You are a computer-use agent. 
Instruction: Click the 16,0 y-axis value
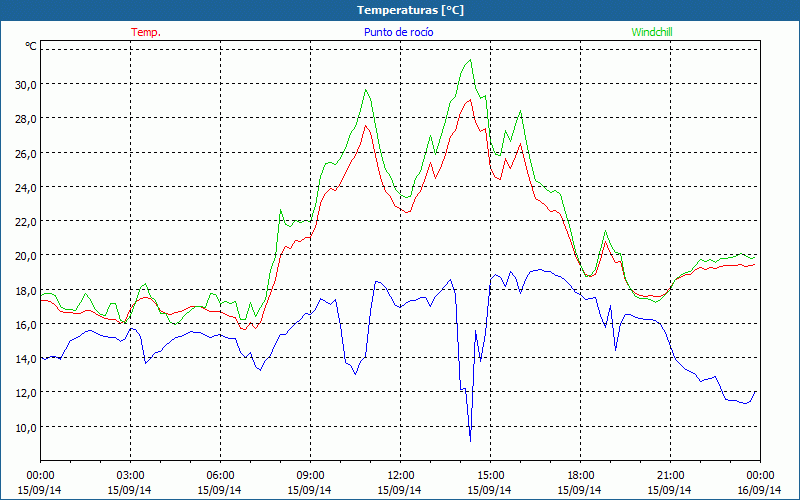click(x=26, y=324)
